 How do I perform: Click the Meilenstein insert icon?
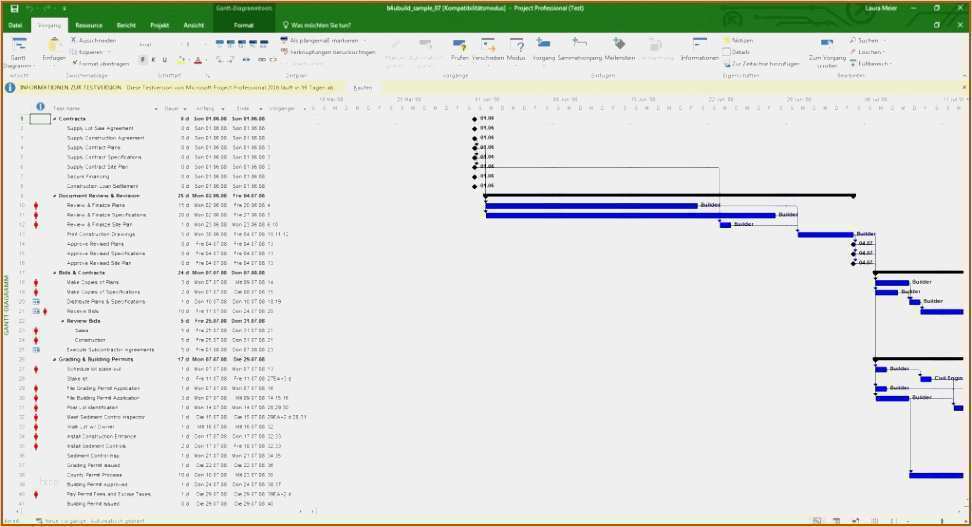coord(620,46)
